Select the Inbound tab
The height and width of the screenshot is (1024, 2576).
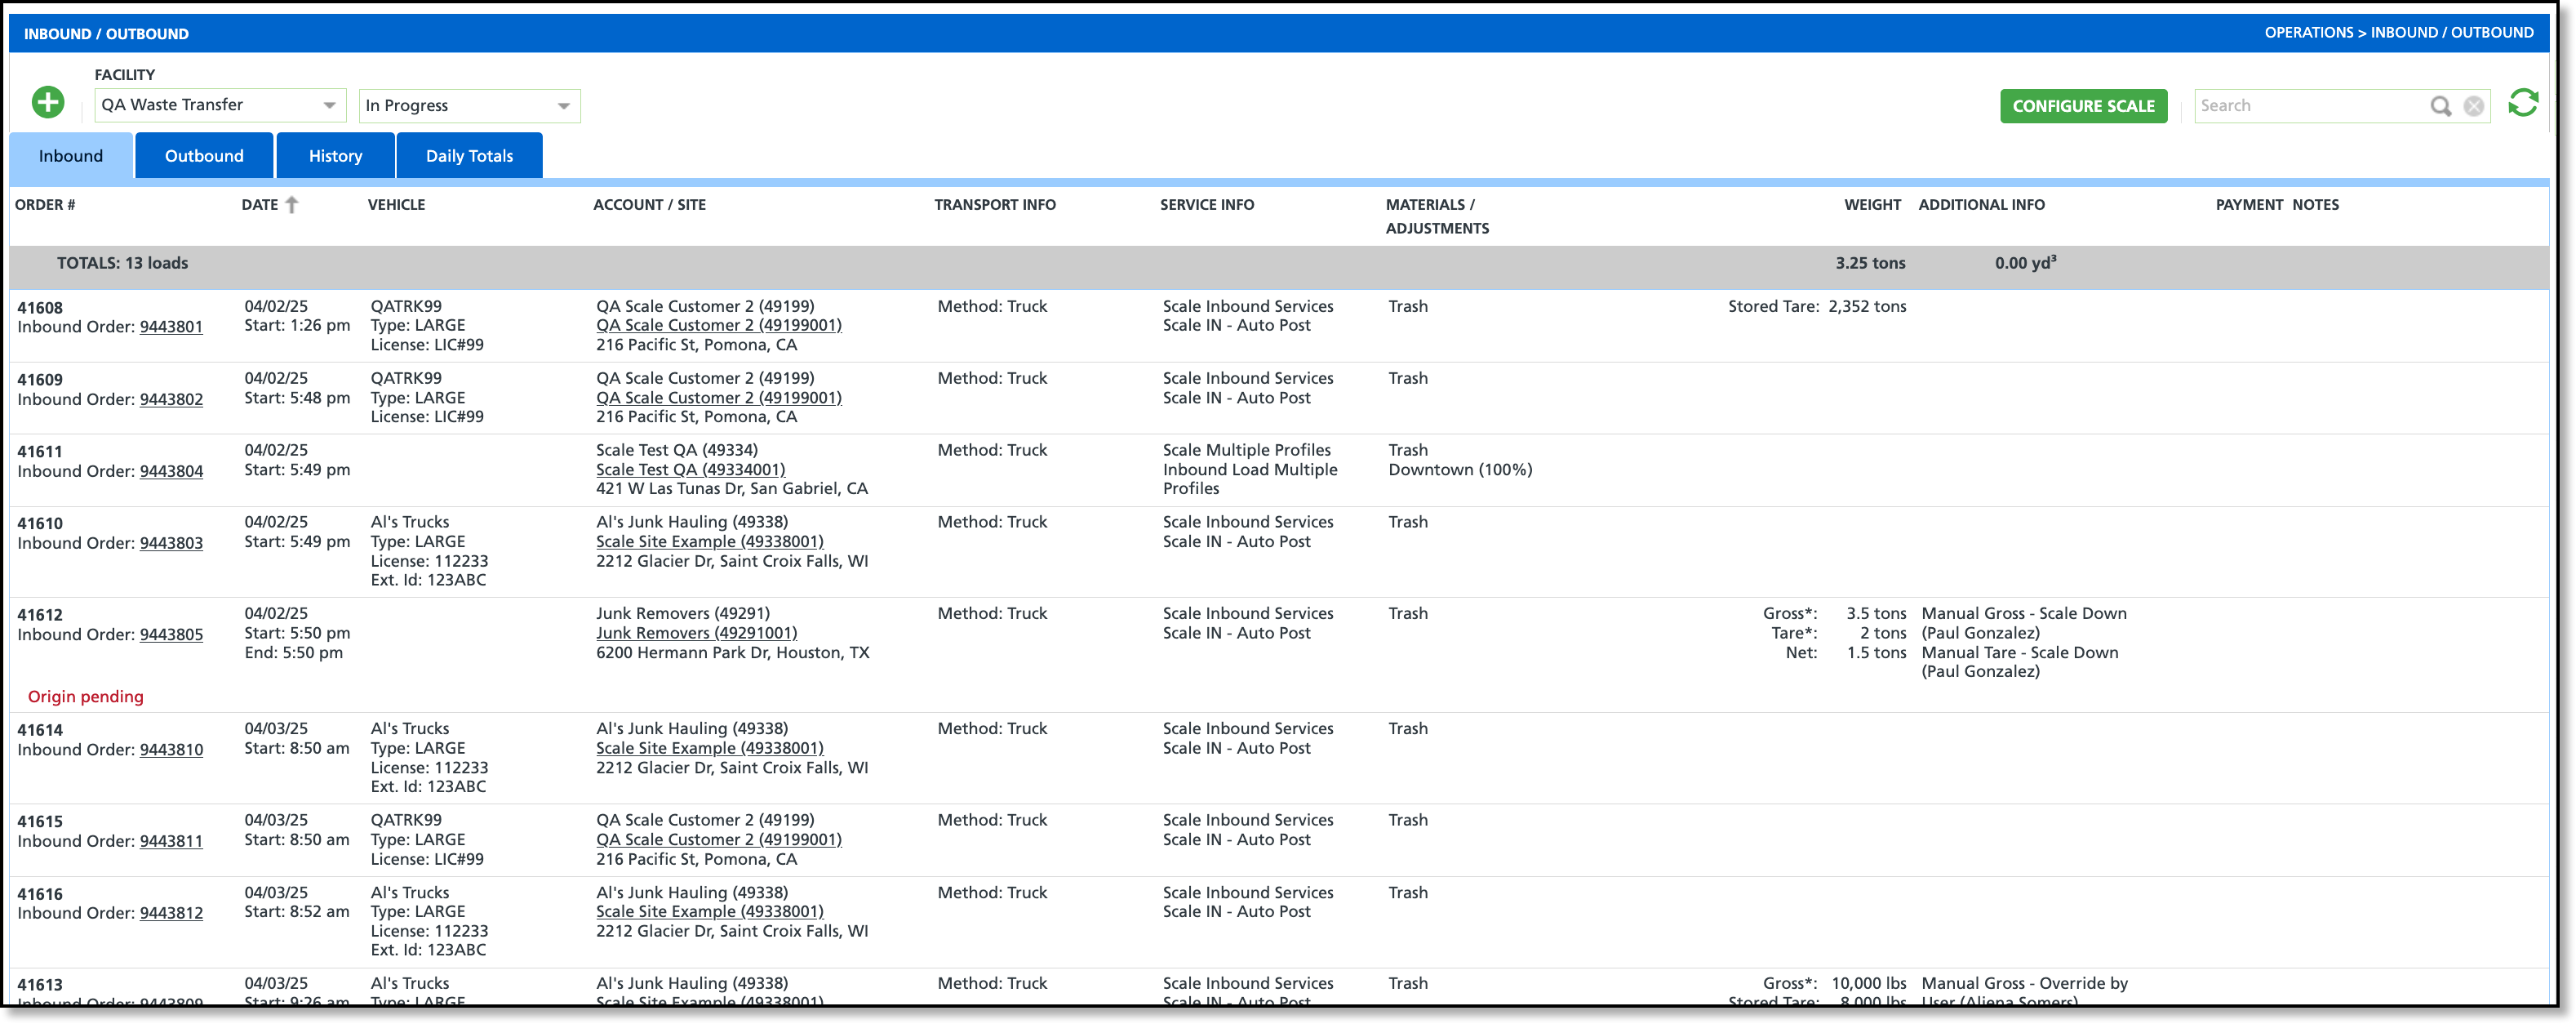click(x=71, y=156)
